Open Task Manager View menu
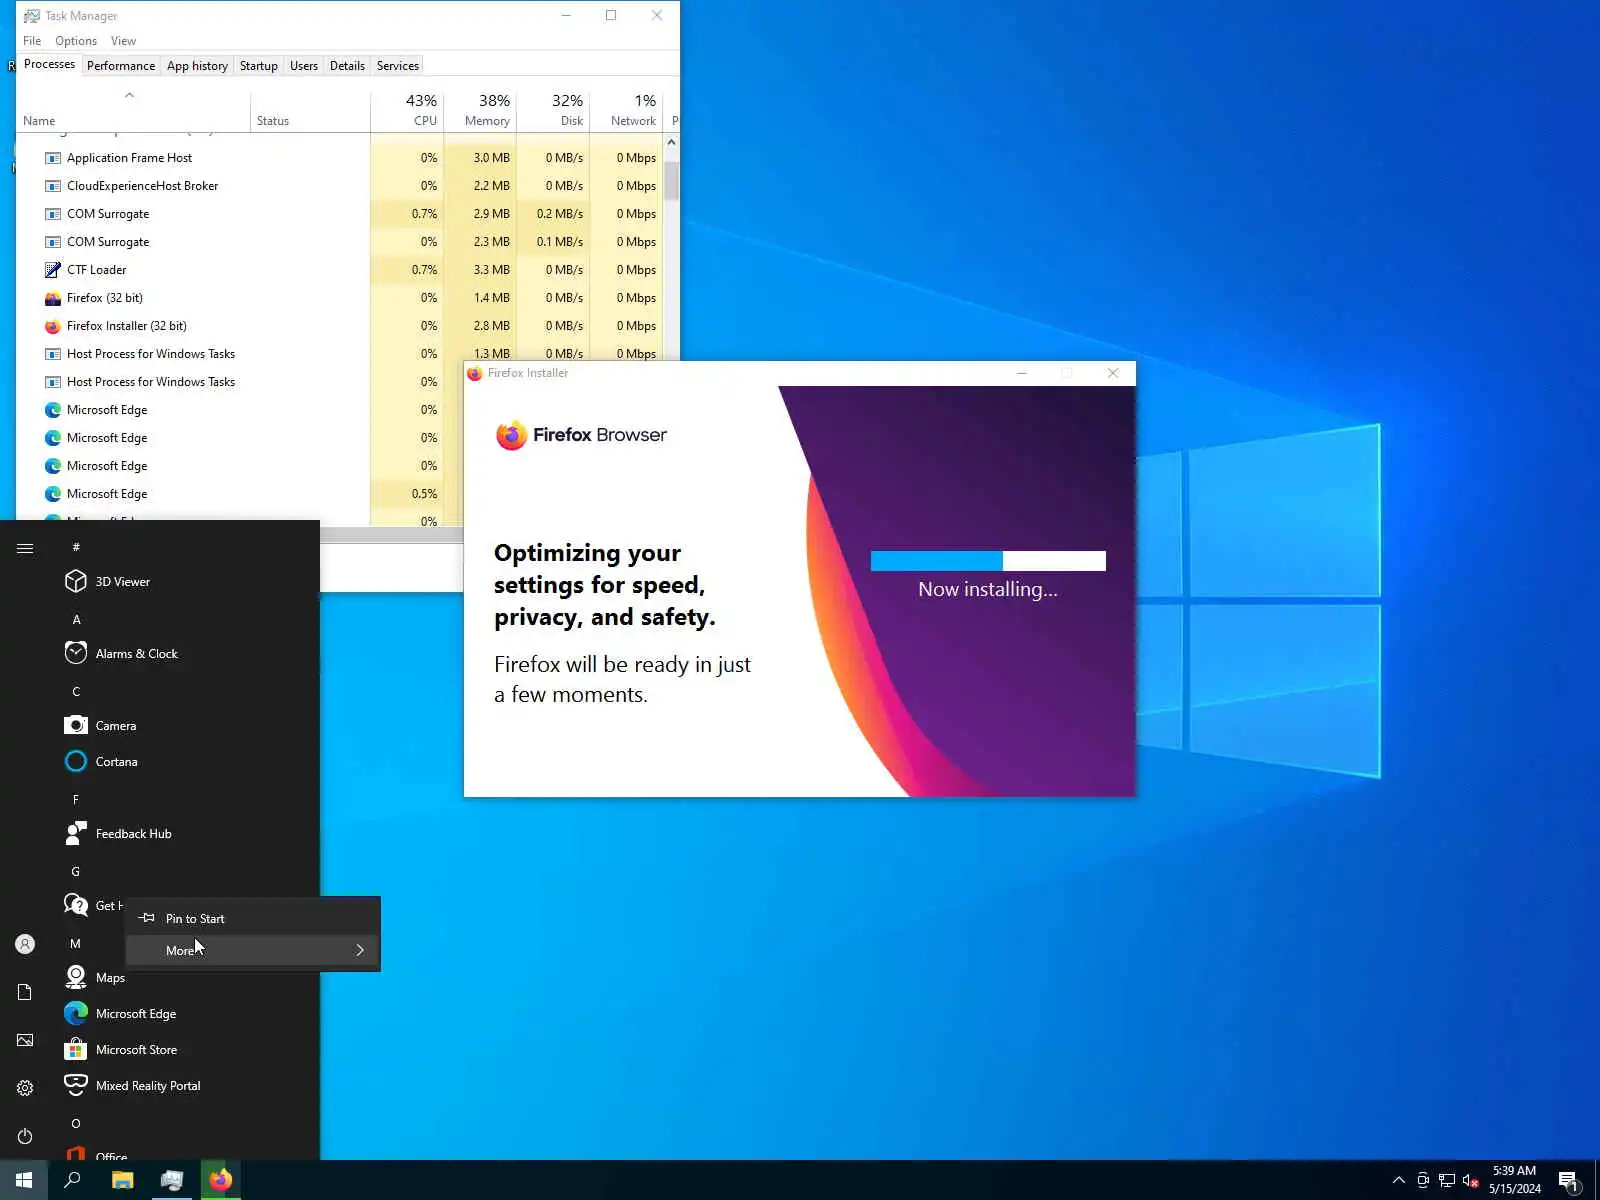 (123, 41)
